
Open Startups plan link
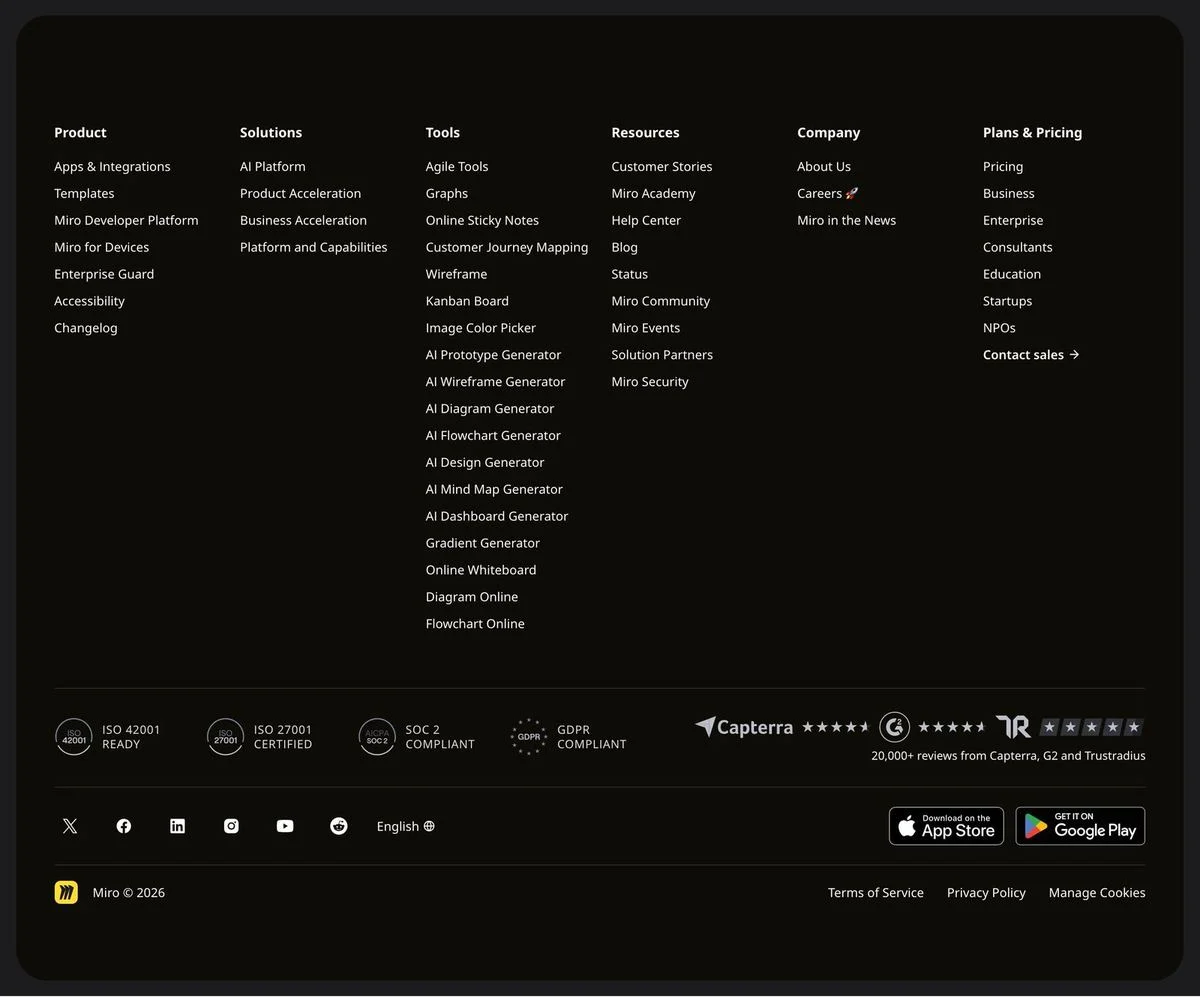(x=1008, y=301)
